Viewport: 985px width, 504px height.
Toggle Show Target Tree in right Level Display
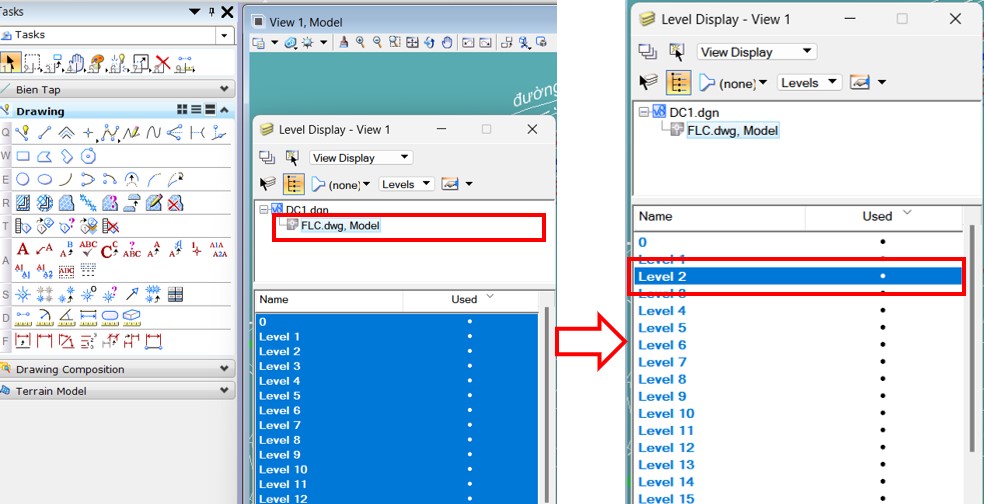[x=679, y=83]
